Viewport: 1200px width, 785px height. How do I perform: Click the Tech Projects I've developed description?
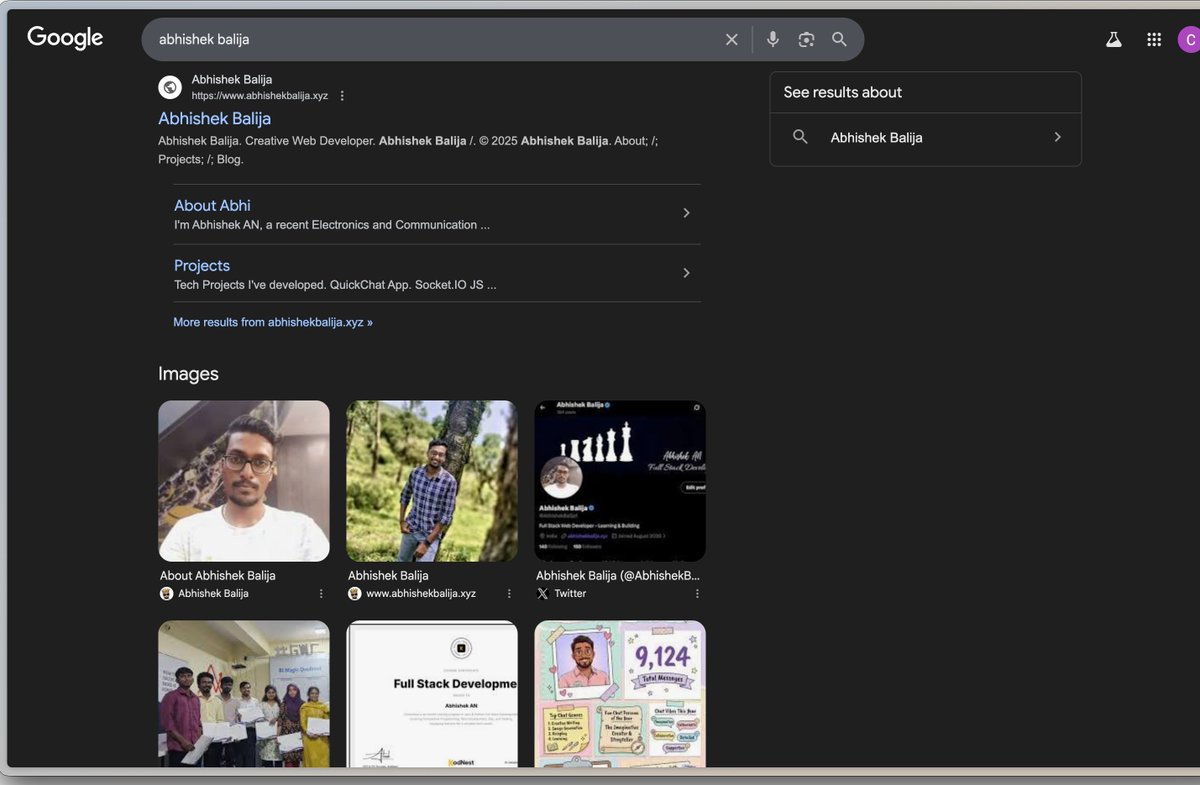click(x=335, y=285)
